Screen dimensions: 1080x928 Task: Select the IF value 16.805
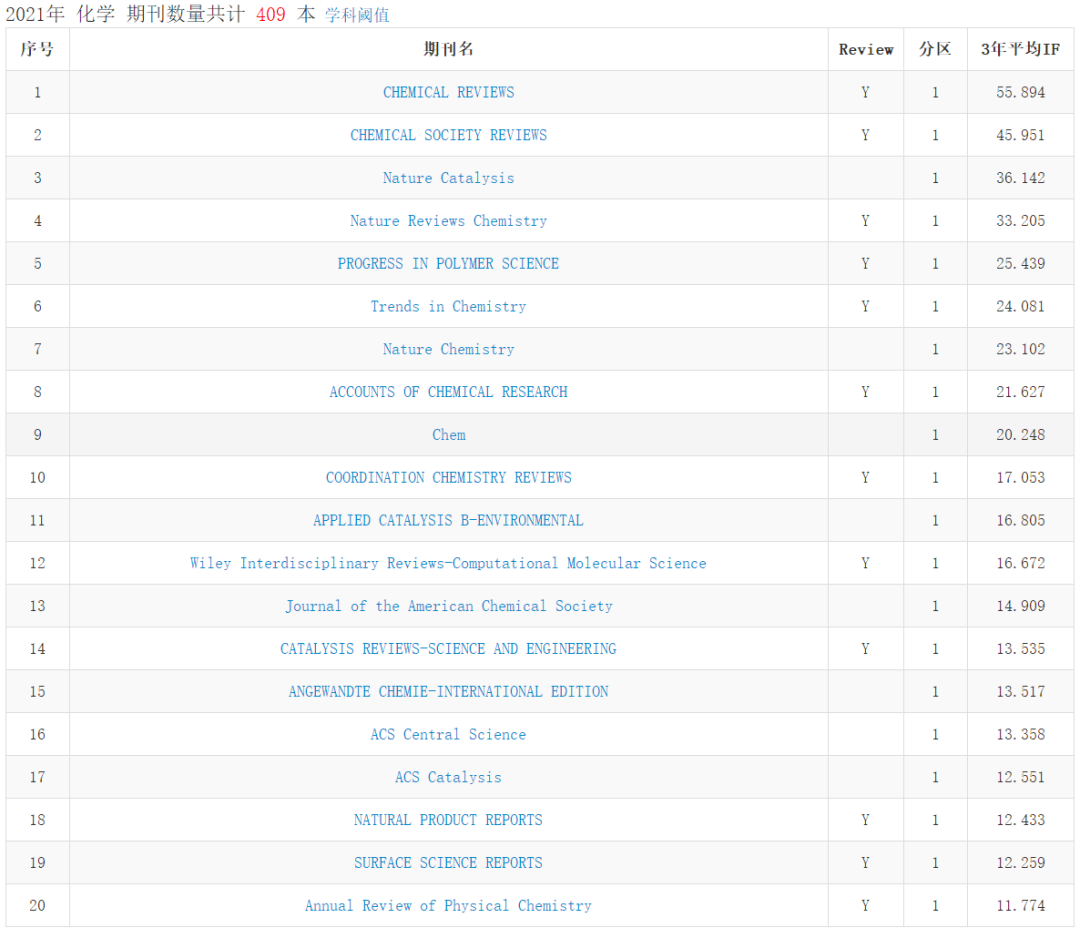pos(1021,520)
